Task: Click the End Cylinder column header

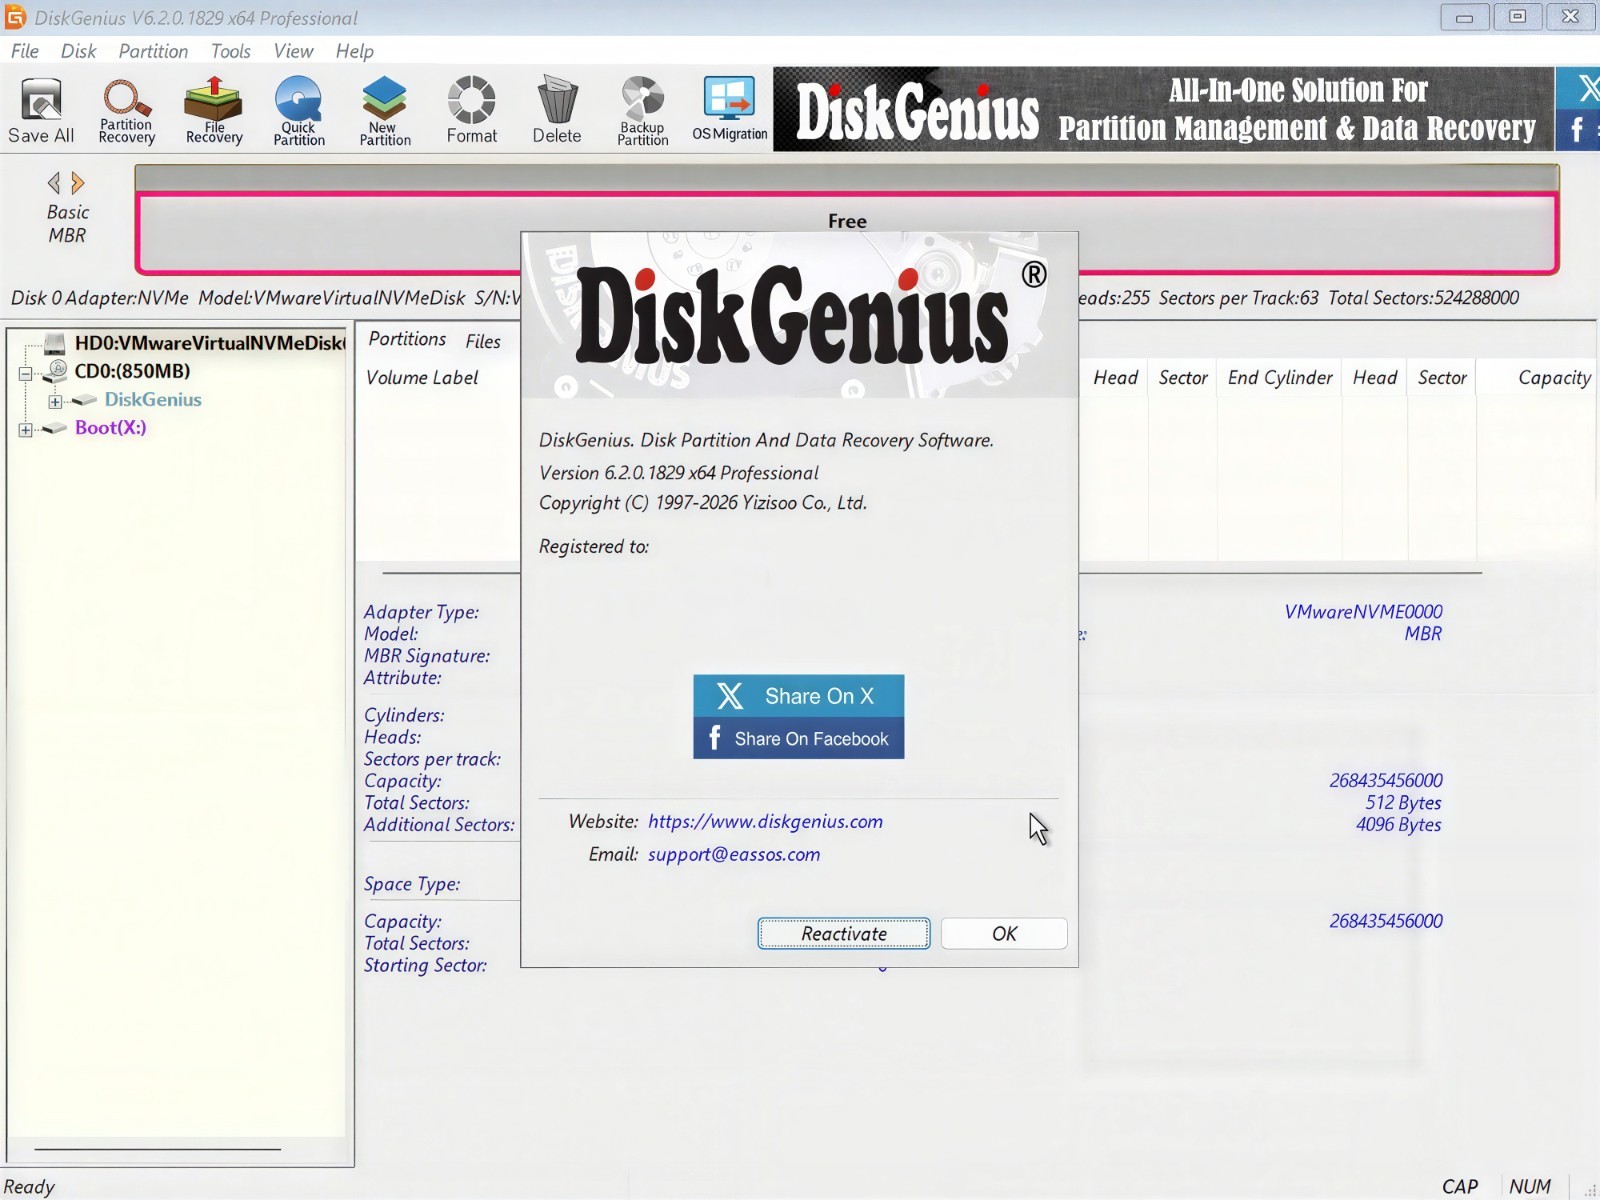Action: click(1279, 377)
